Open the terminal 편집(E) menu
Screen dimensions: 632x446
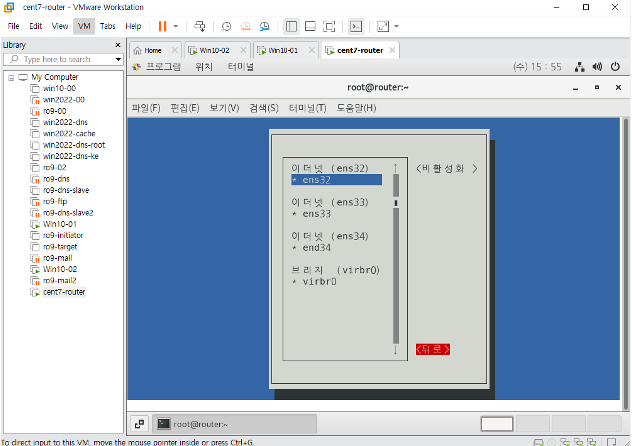click(x=185, y=108)
